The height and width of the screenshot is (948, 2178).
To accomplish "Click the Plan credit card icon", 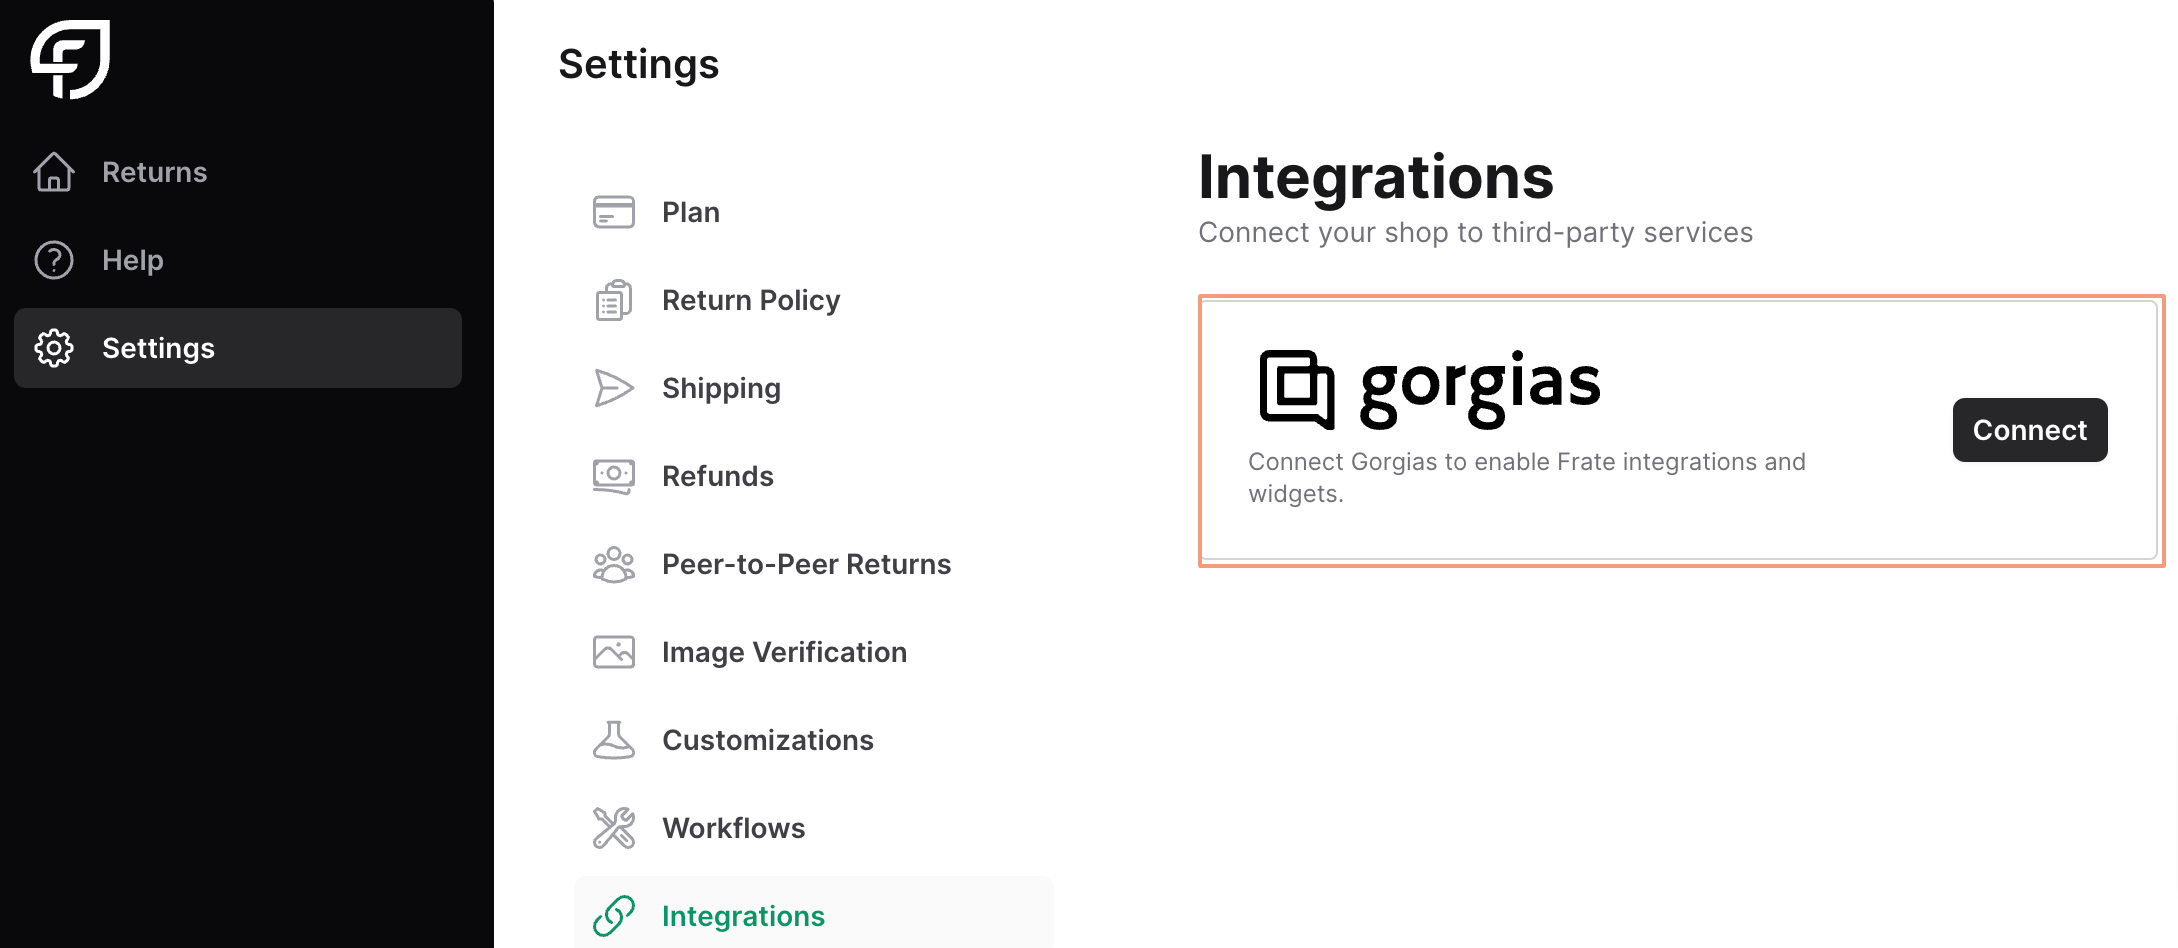I will tap(613, 212).
